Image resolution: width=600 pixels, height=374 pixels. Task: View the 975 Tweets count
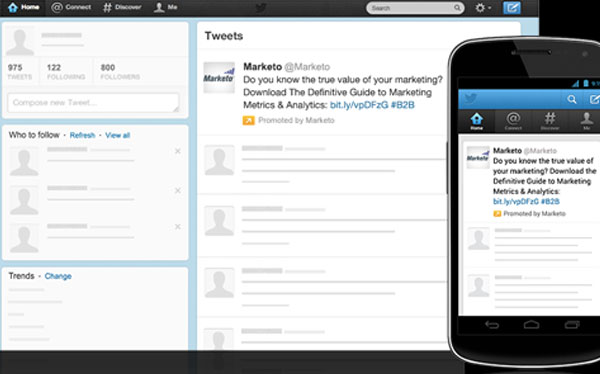point(20,72)
